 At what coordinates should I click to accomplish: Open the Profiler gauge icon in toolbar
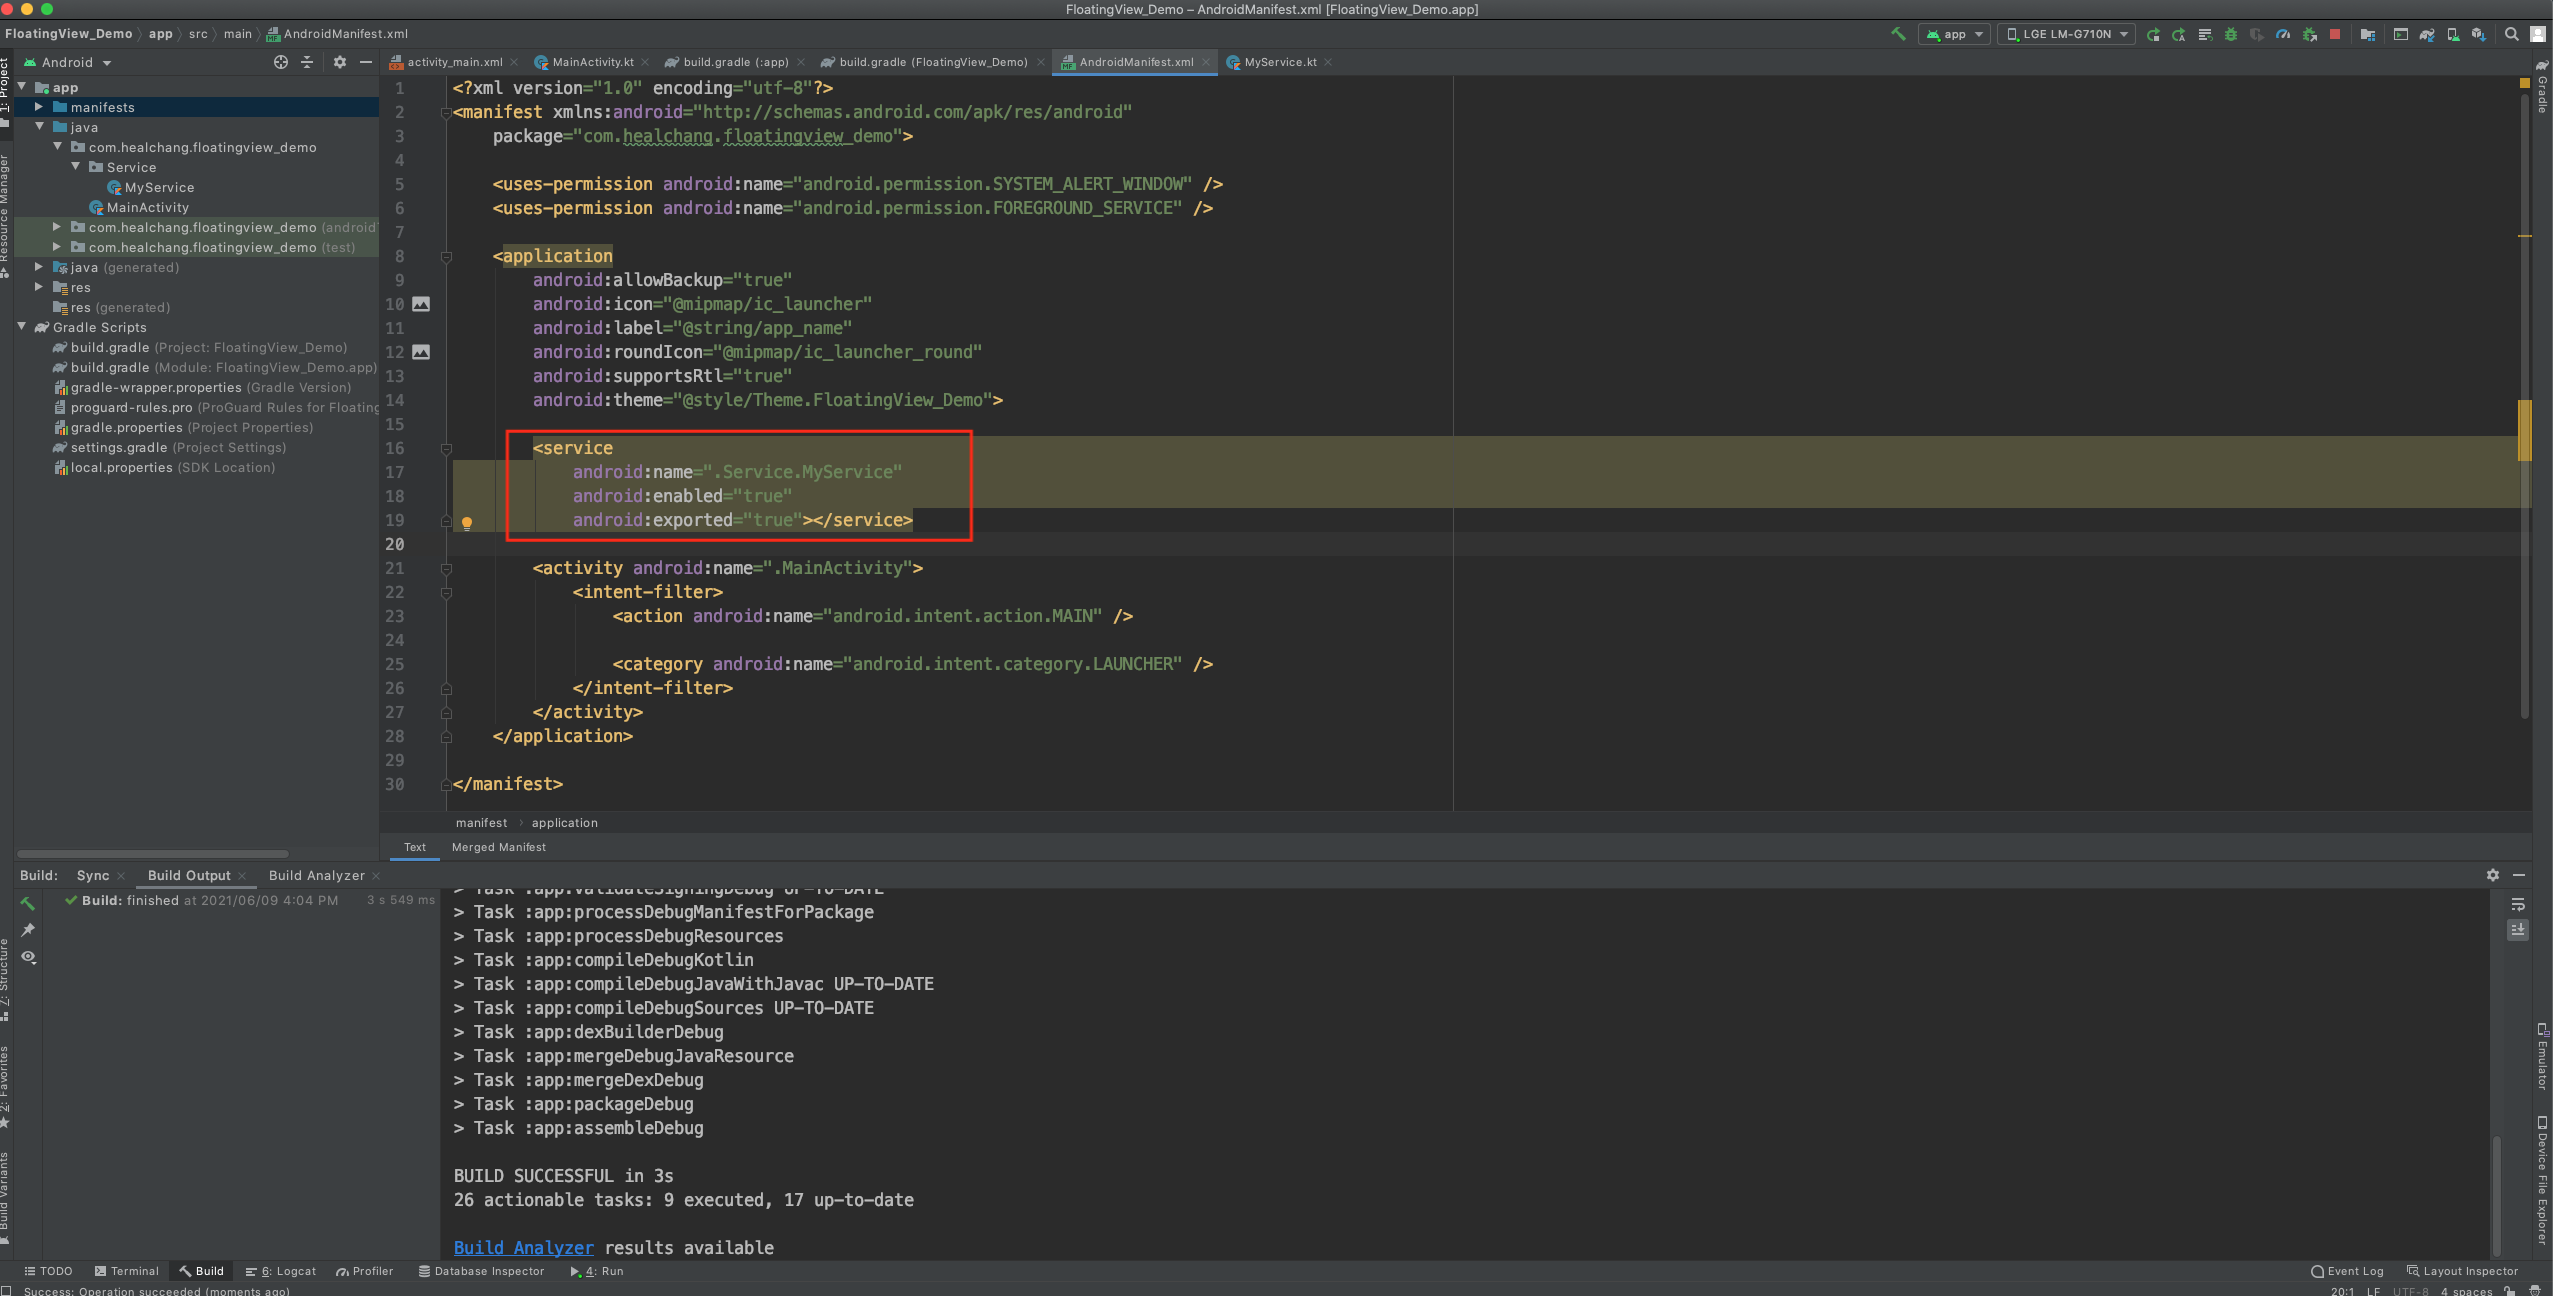[x=2283, y=34]
